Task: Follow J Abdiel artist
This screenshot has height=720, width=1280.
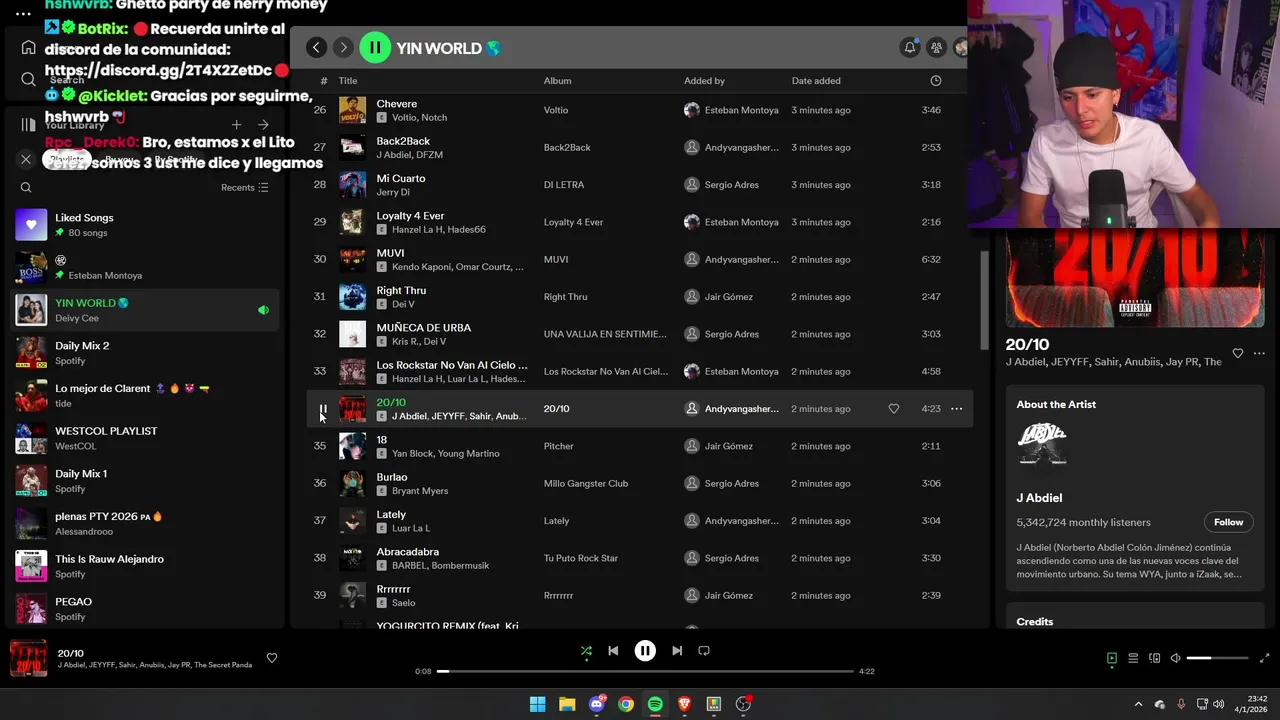Action: pos(1228,522)
